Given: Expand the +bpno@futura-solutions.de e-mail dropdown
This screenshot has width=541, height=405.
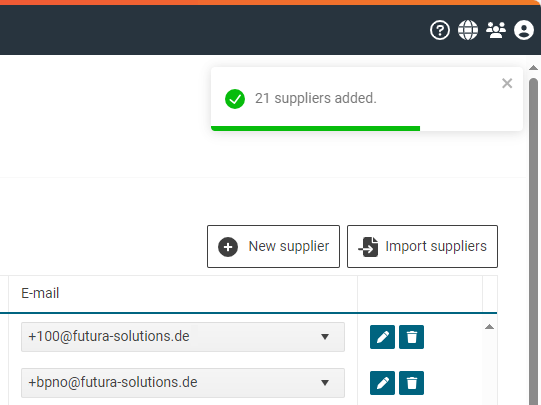Looking at the screenshot, I should click(325, 383).
